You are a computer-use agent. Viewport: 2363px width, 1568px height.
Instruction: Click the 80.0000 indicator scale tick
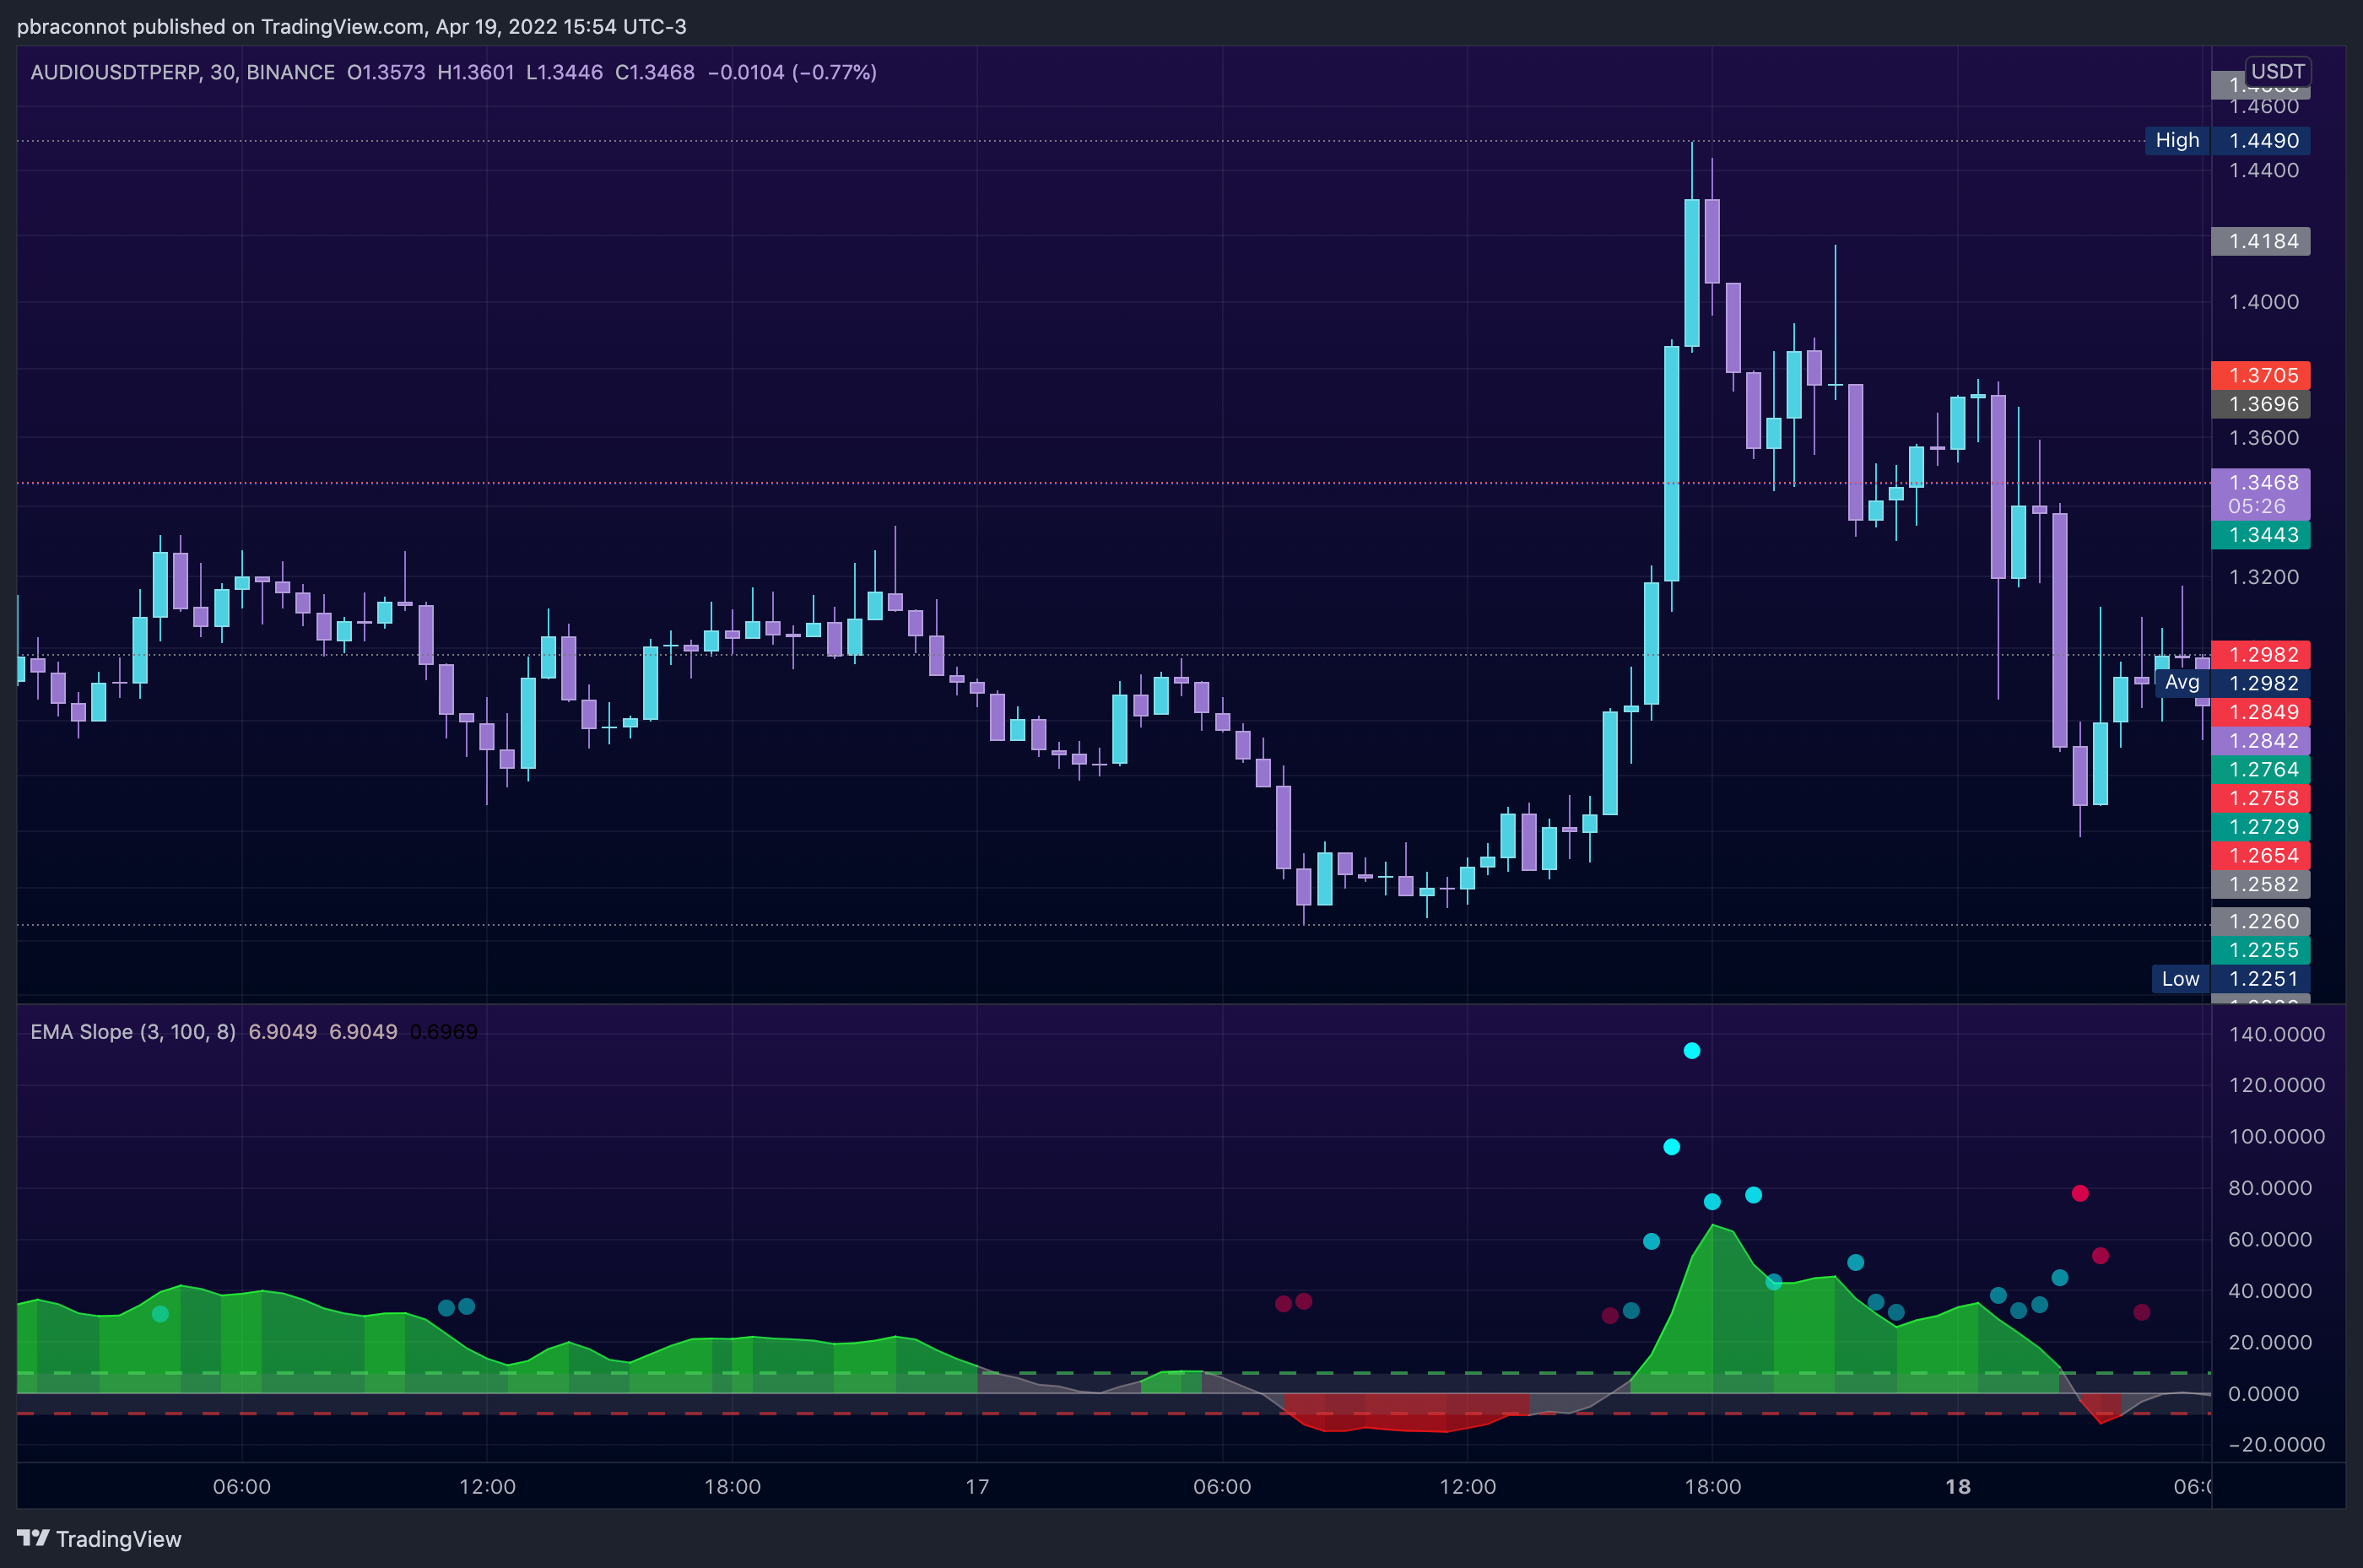(x=2270, y=1188)
